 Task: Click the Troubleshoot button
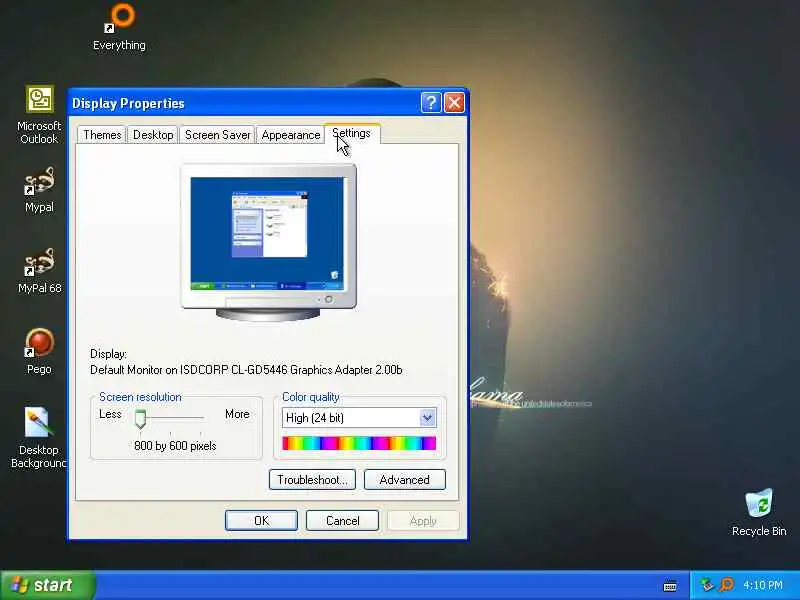coord(312,480)
